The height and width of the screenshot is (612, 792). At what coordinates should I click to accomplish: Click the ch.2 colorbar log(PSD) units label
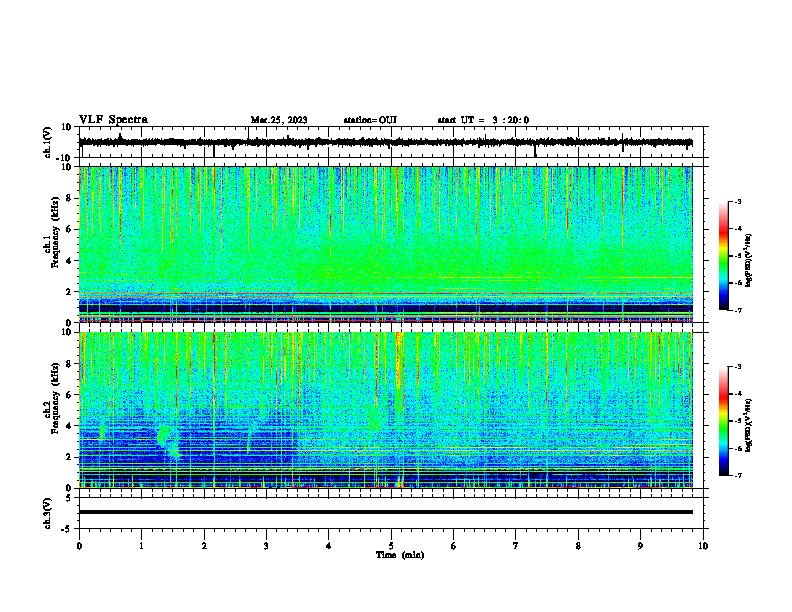[749, 425]
